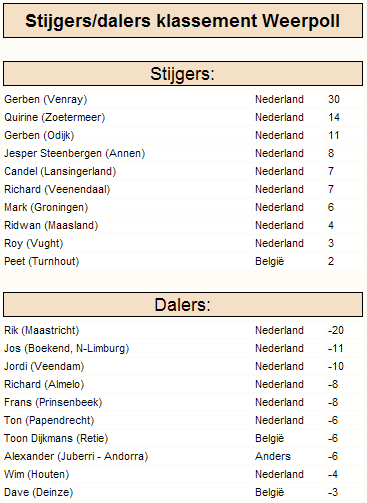Select Candel (Lansingerland) in the risers list
This screenshot has width=367, height=503.
(x=60, y=171)
